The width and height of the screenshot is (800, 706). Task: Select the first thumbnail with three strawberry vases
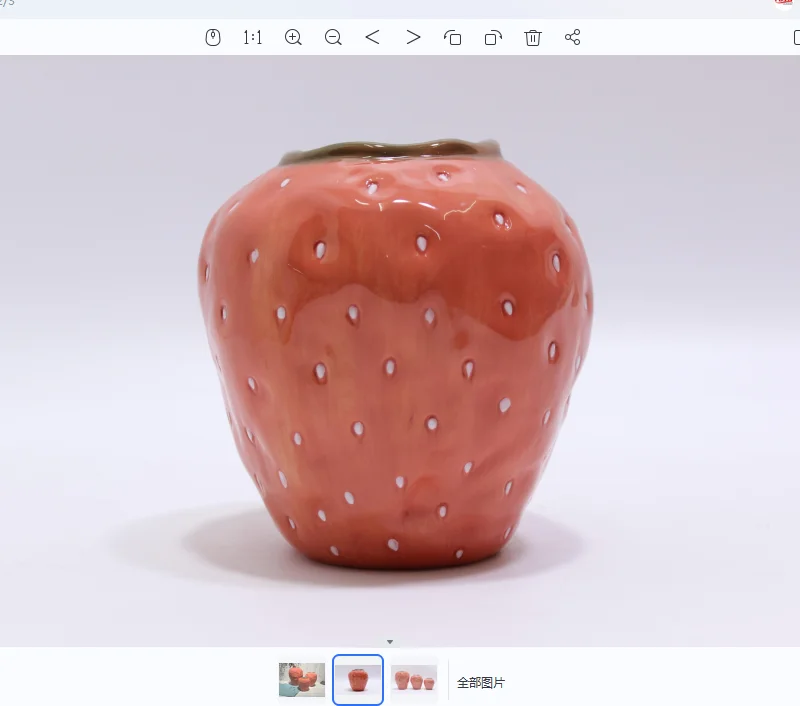point(302,680)
